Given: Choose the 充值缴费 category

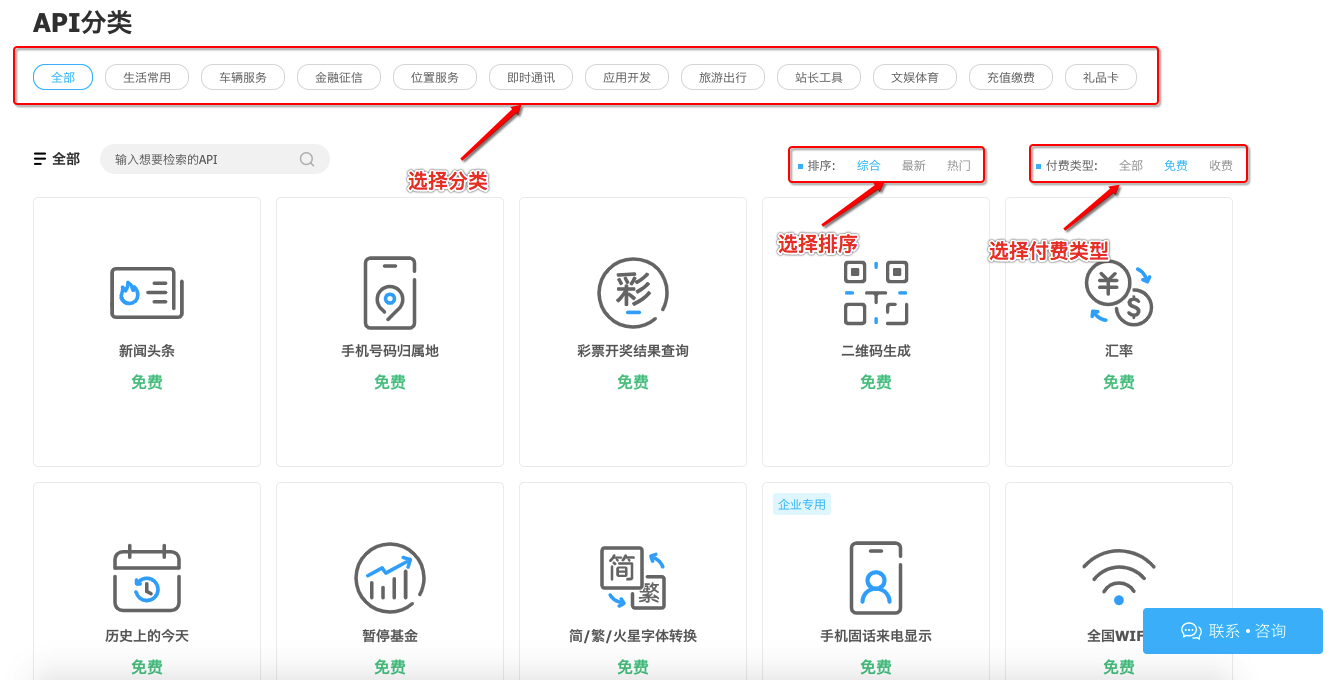Looking at the screenshot, I should click(1011, 77).
